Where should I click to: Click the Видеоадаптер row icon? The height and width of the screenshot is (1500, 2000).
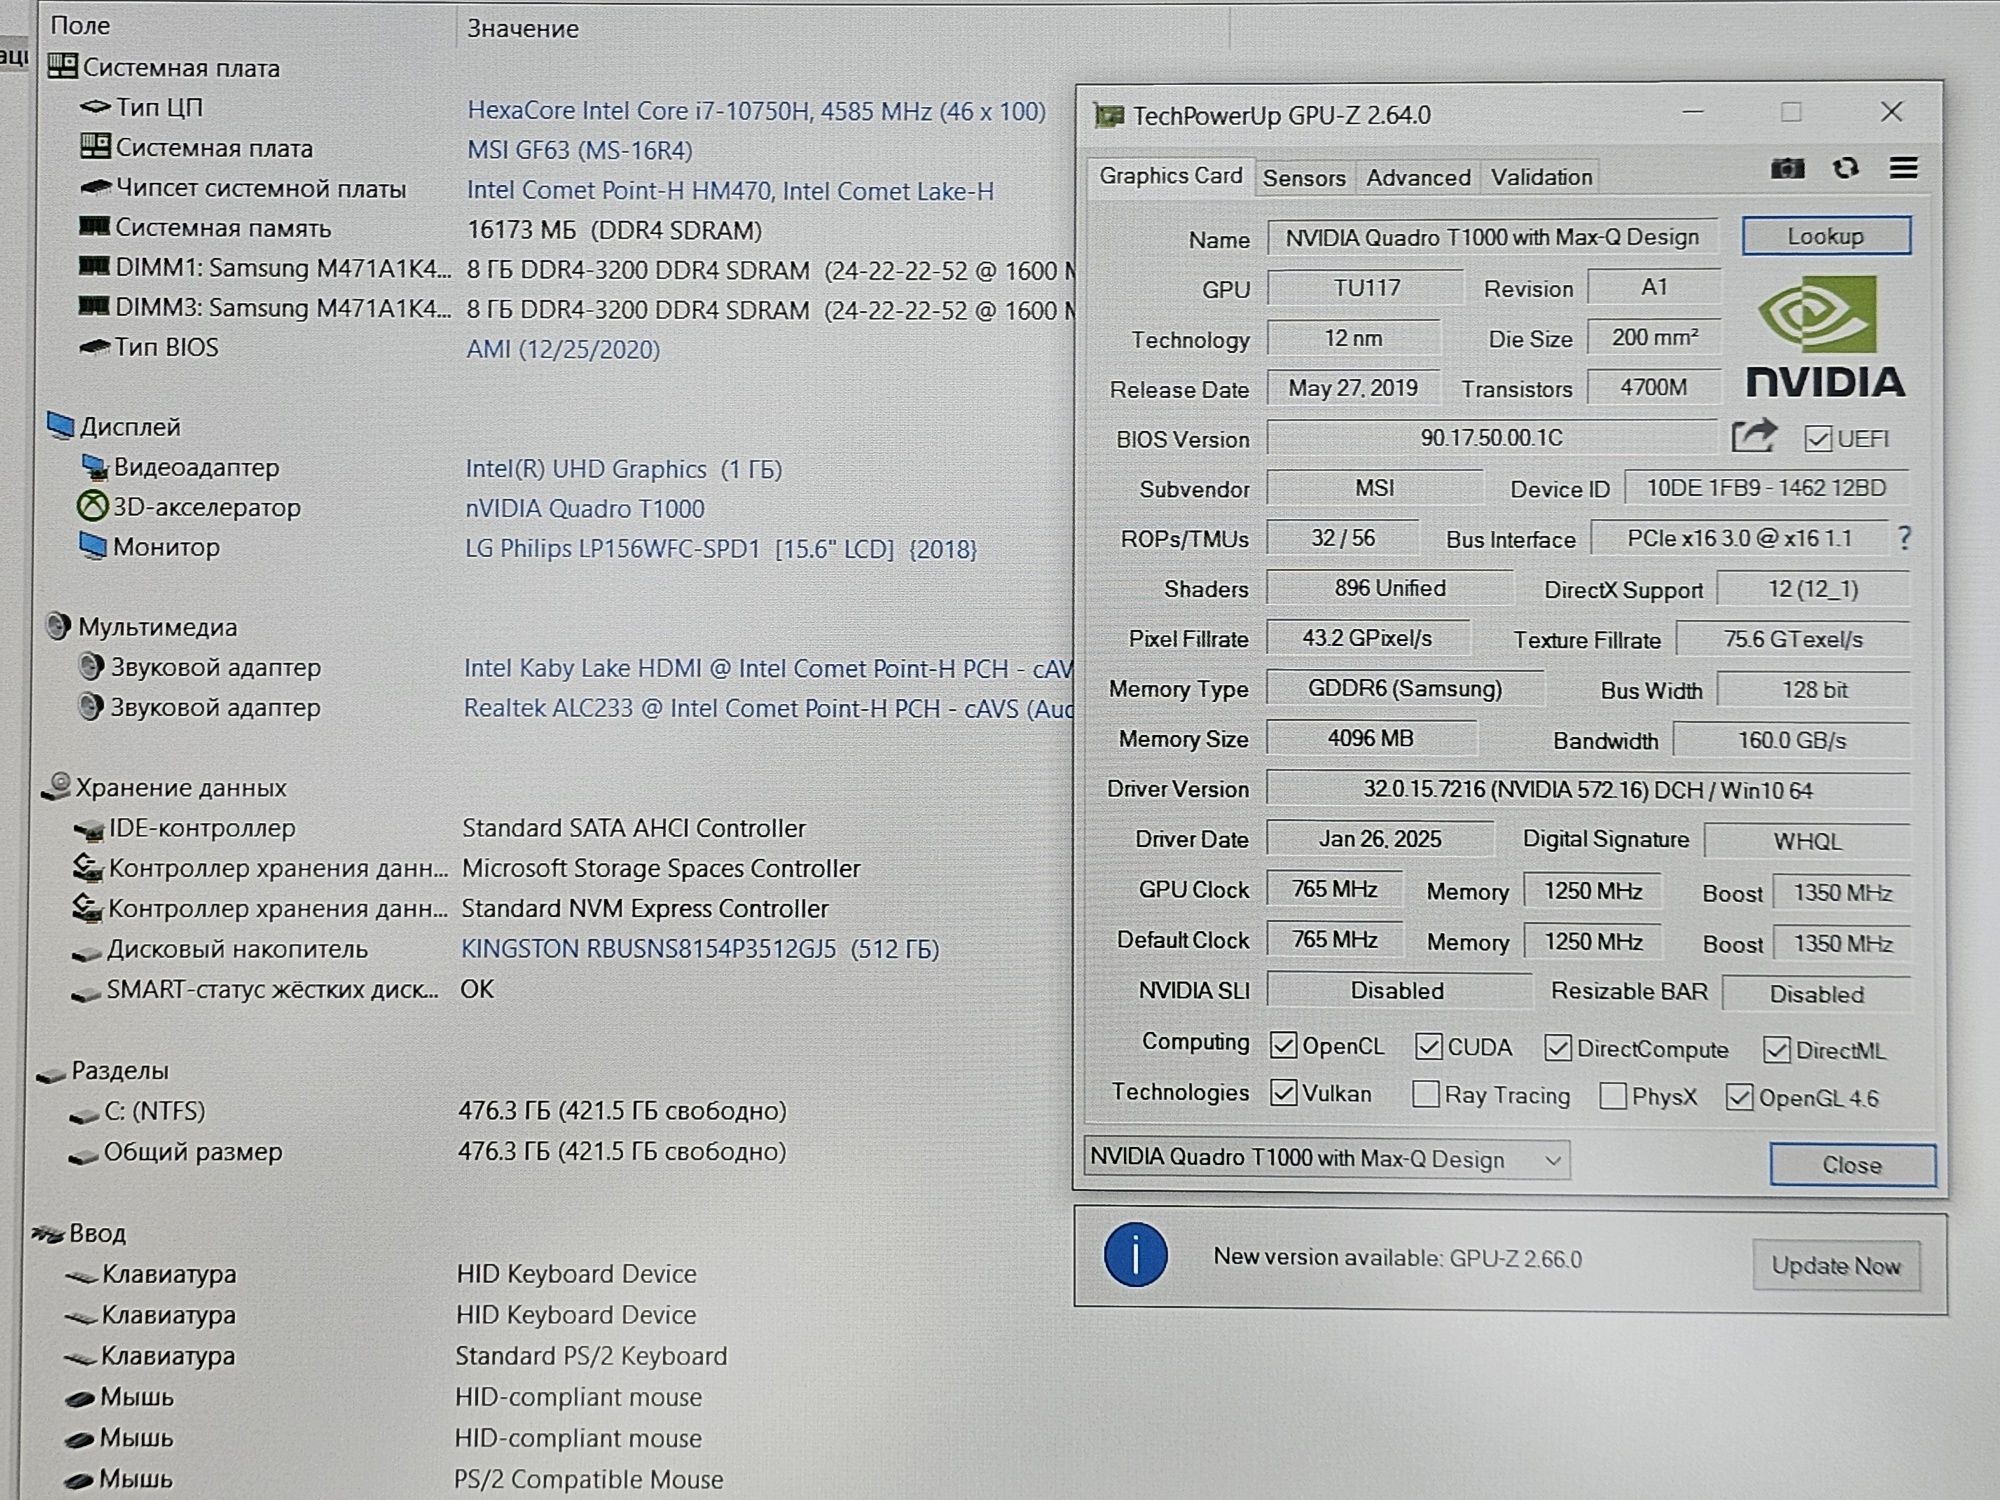tap(94, 466)
